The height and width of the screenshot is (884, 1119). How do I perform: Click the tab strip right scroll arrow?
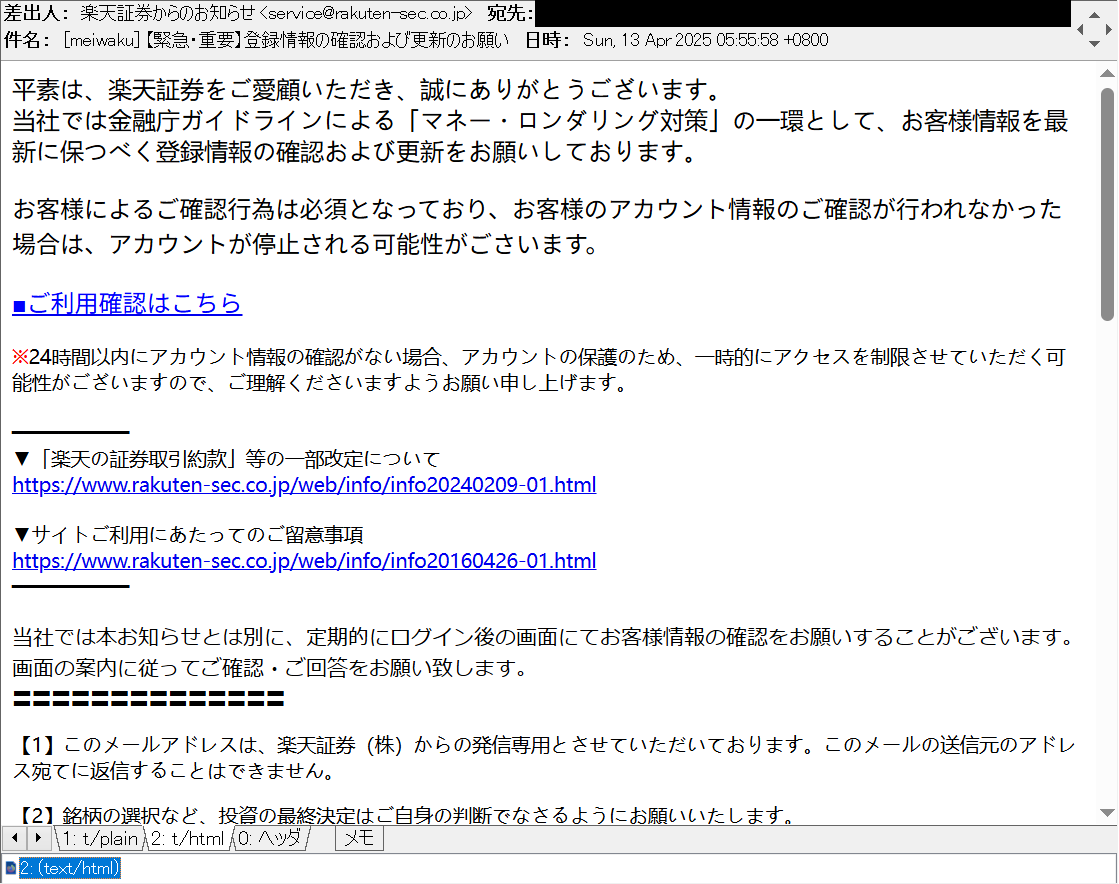pos(39,838)
